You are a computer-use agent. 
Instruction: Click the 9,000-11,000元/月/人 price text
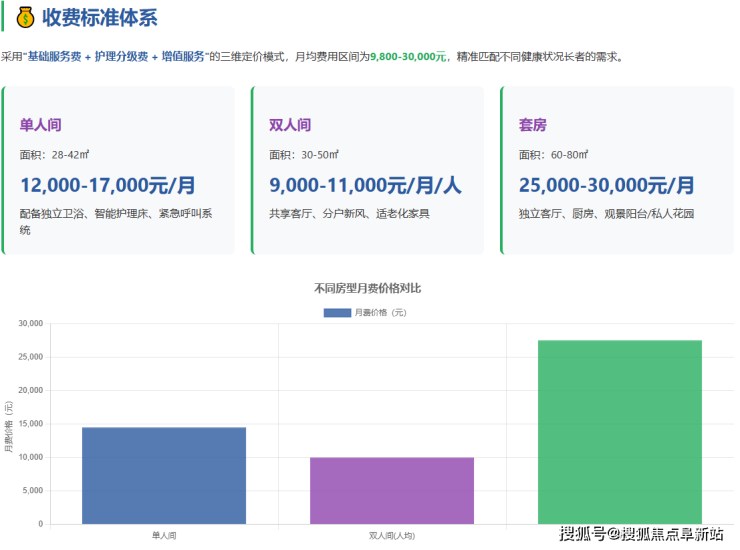point(365,185)
